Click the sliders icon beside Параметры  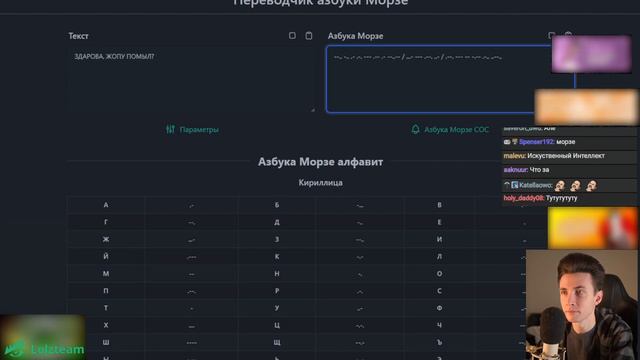[x=170, y=129]
